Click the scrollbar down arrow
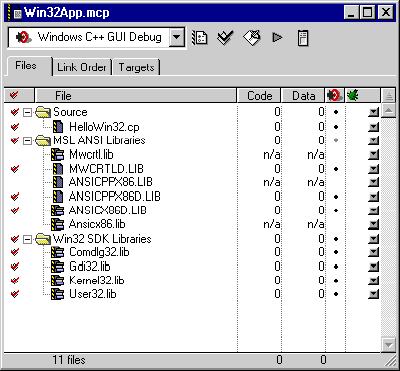Image resolution: width=400 pixels, height=371 pixels. pos(388,344)
